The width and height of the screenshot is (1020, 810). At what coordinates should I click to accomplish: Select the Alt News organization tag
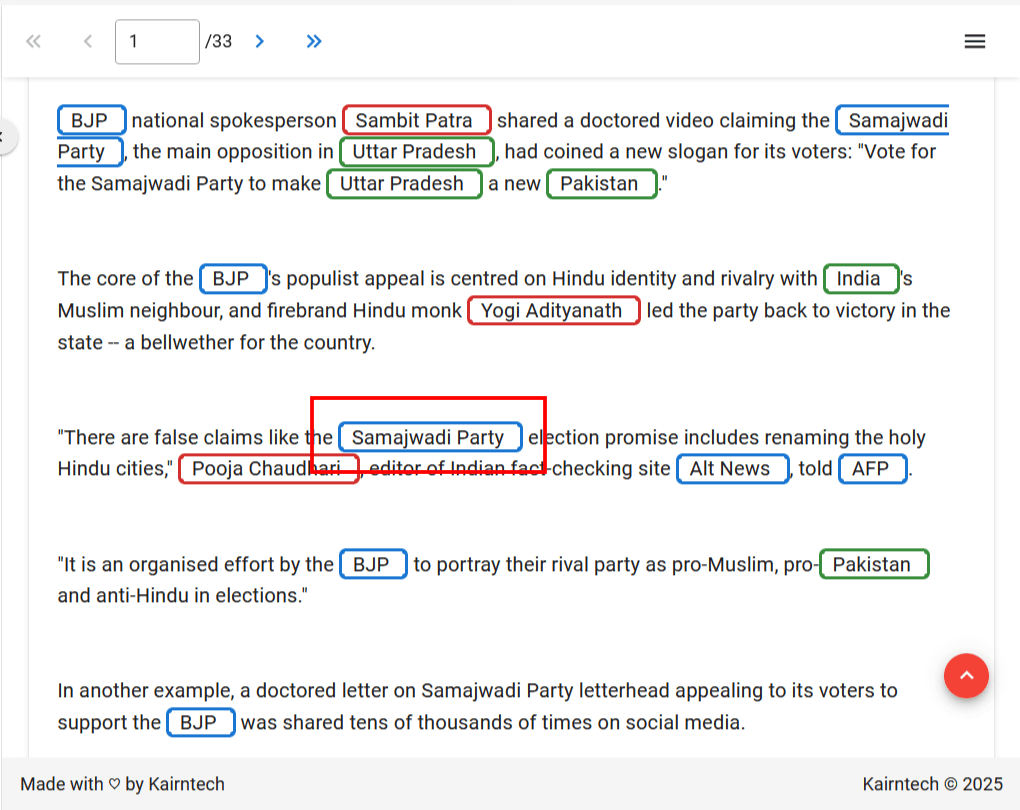[732, 469]
